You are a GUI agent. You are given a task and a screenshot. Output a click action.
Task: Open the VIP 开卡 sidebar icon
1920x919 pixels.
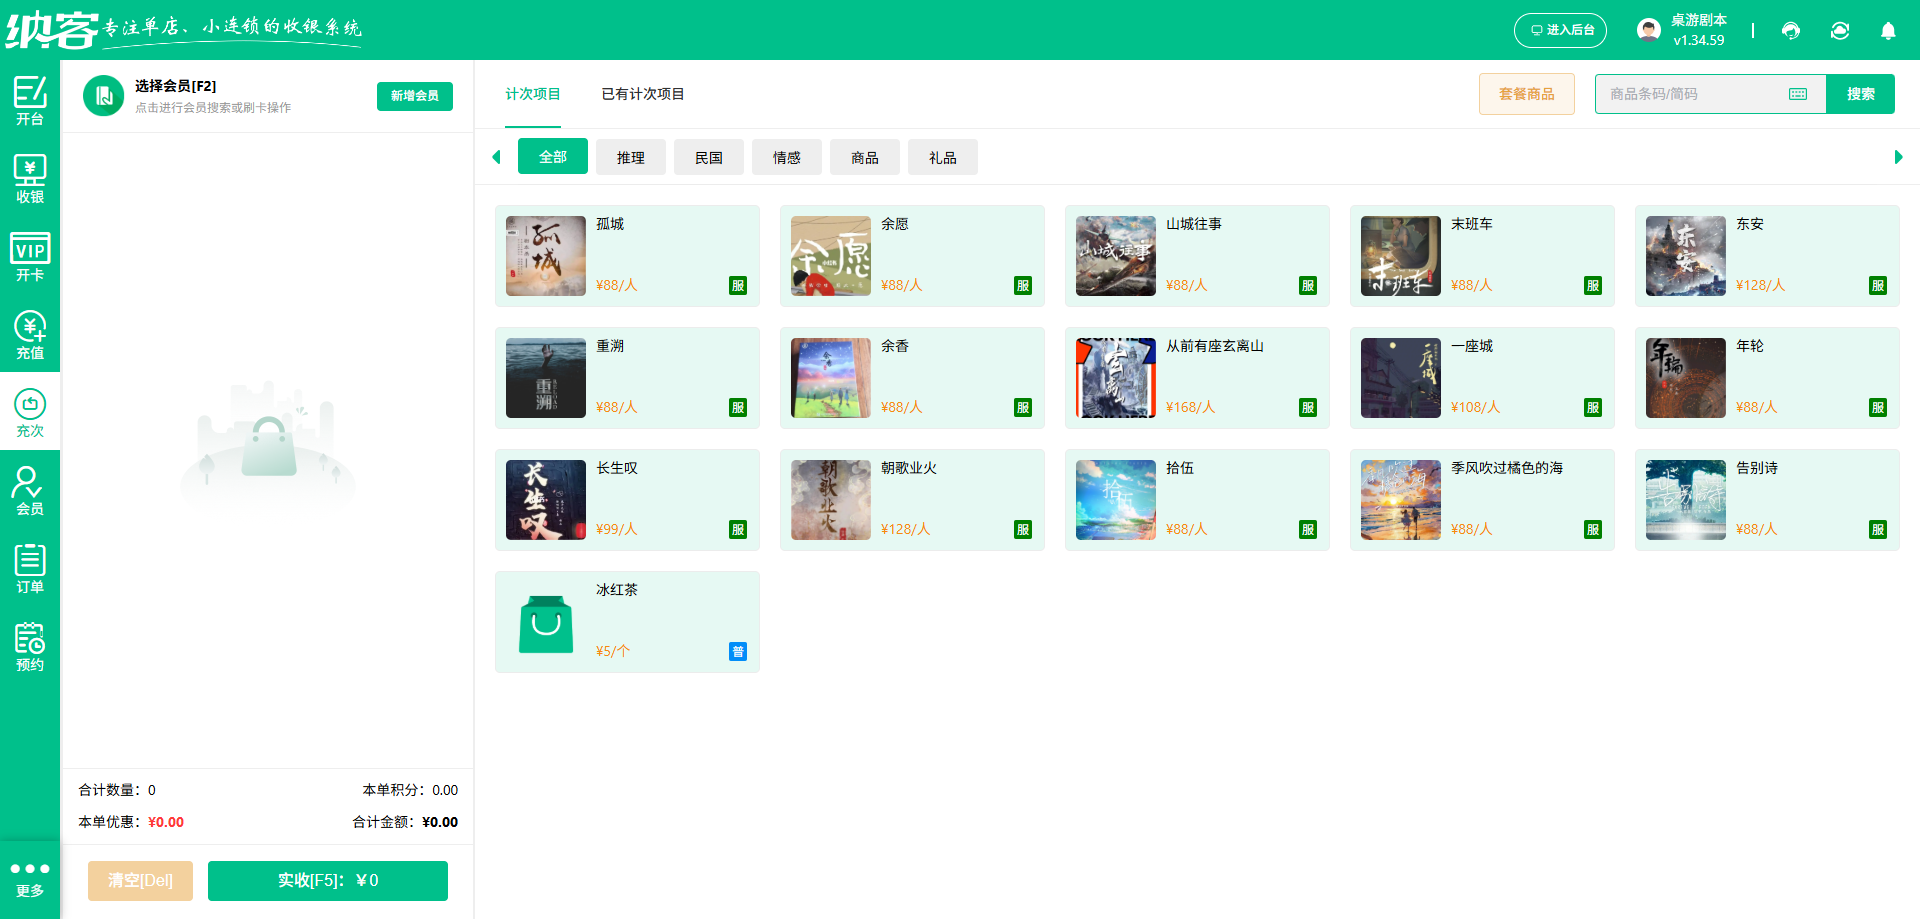30,256
